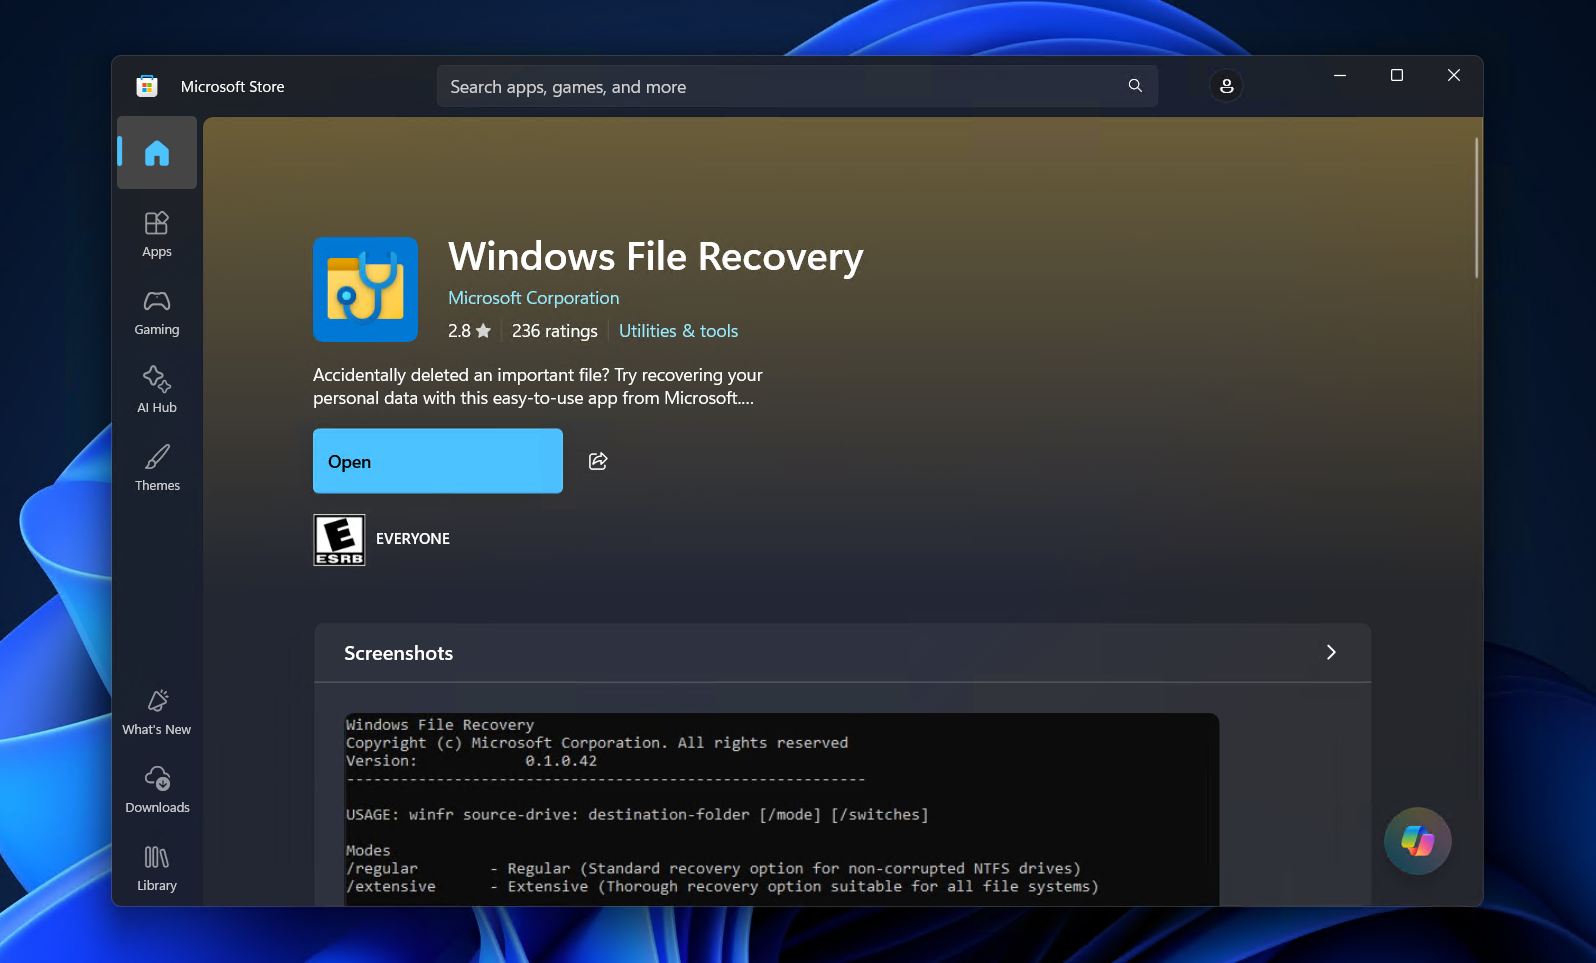Image resolution: width=1596 pixels, height=963 pixels.
Task: Open the Gaming section
Action: pos(157,312)
